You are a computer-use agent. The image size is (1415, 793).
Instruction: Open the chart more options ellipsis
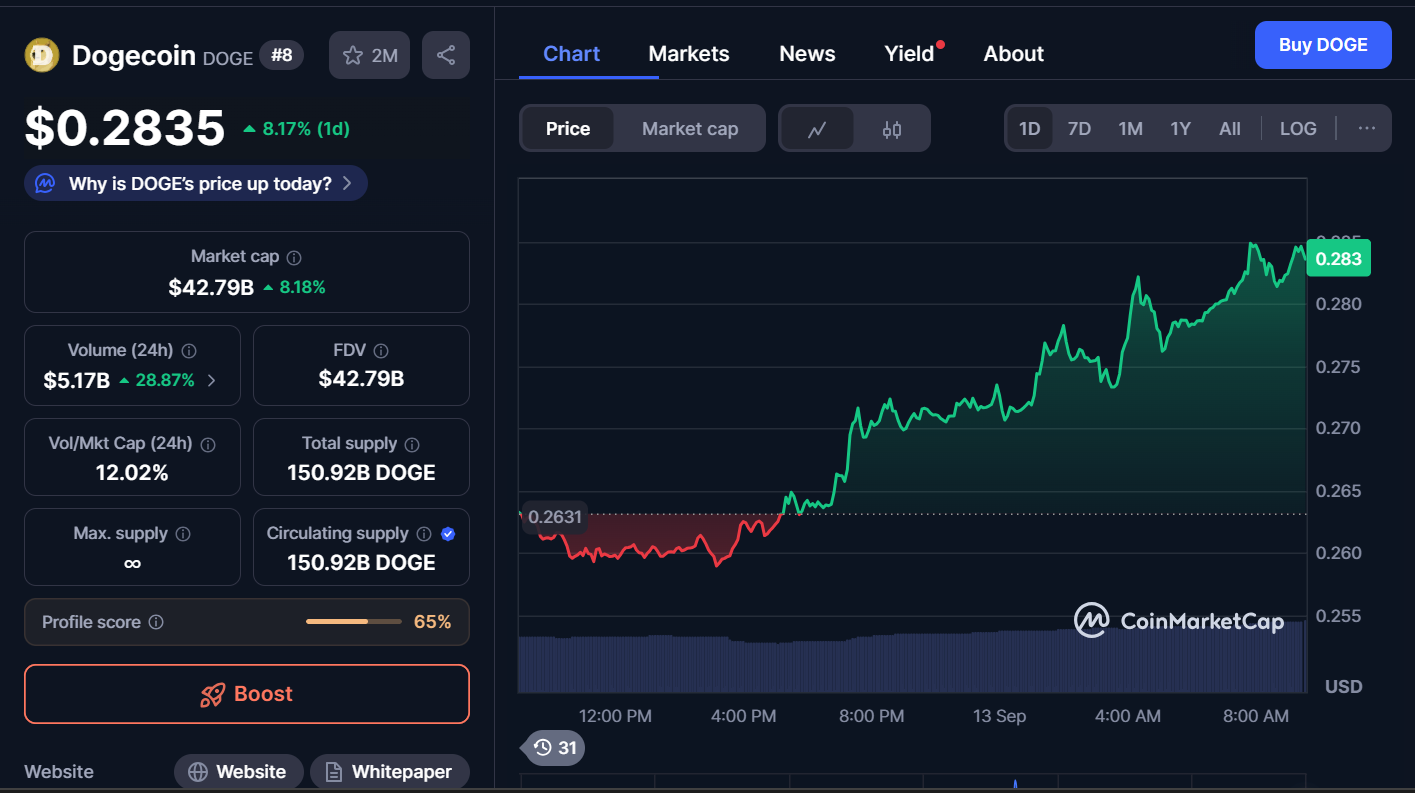point(1367,128)
